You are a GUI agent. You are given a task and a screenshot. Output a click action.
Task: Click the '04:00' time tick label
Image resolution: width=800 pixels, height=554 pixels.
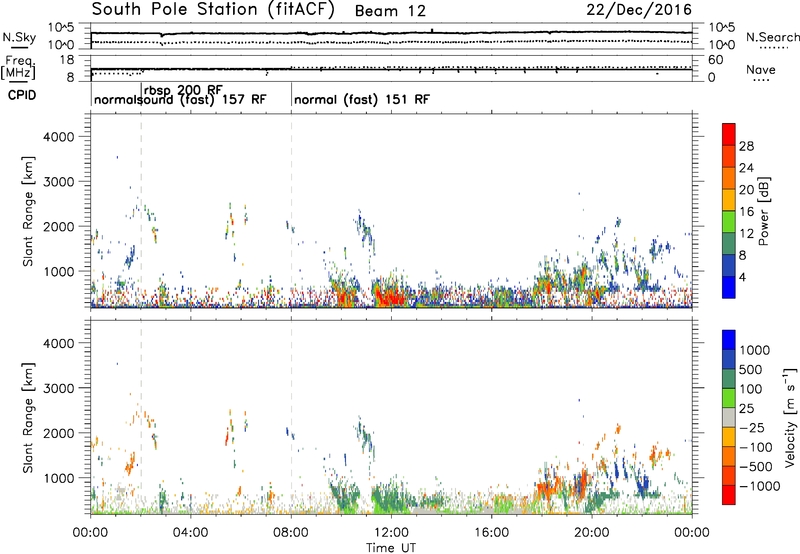[191, 533]
